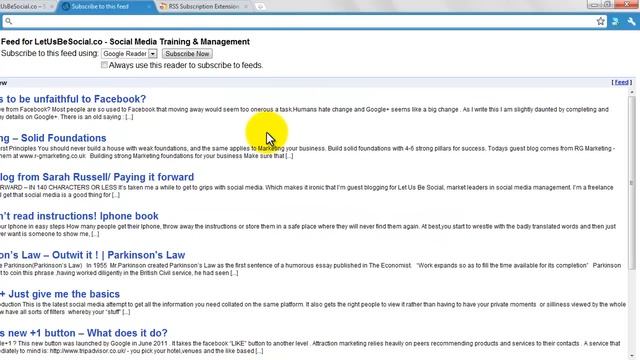Click the search magnifier icon in omnibox

9,21
